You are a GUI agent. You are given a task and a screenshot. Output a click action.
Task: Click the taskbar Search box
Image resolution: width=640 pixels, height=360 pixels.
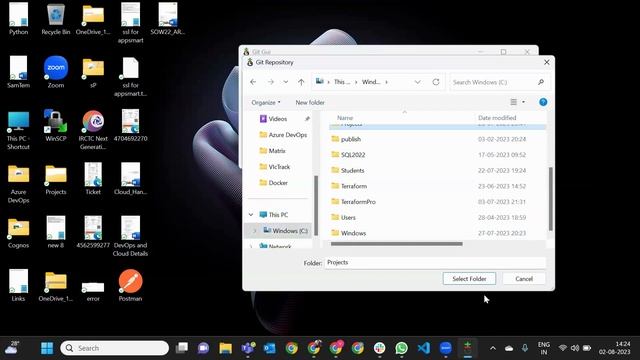pos(115,348)
